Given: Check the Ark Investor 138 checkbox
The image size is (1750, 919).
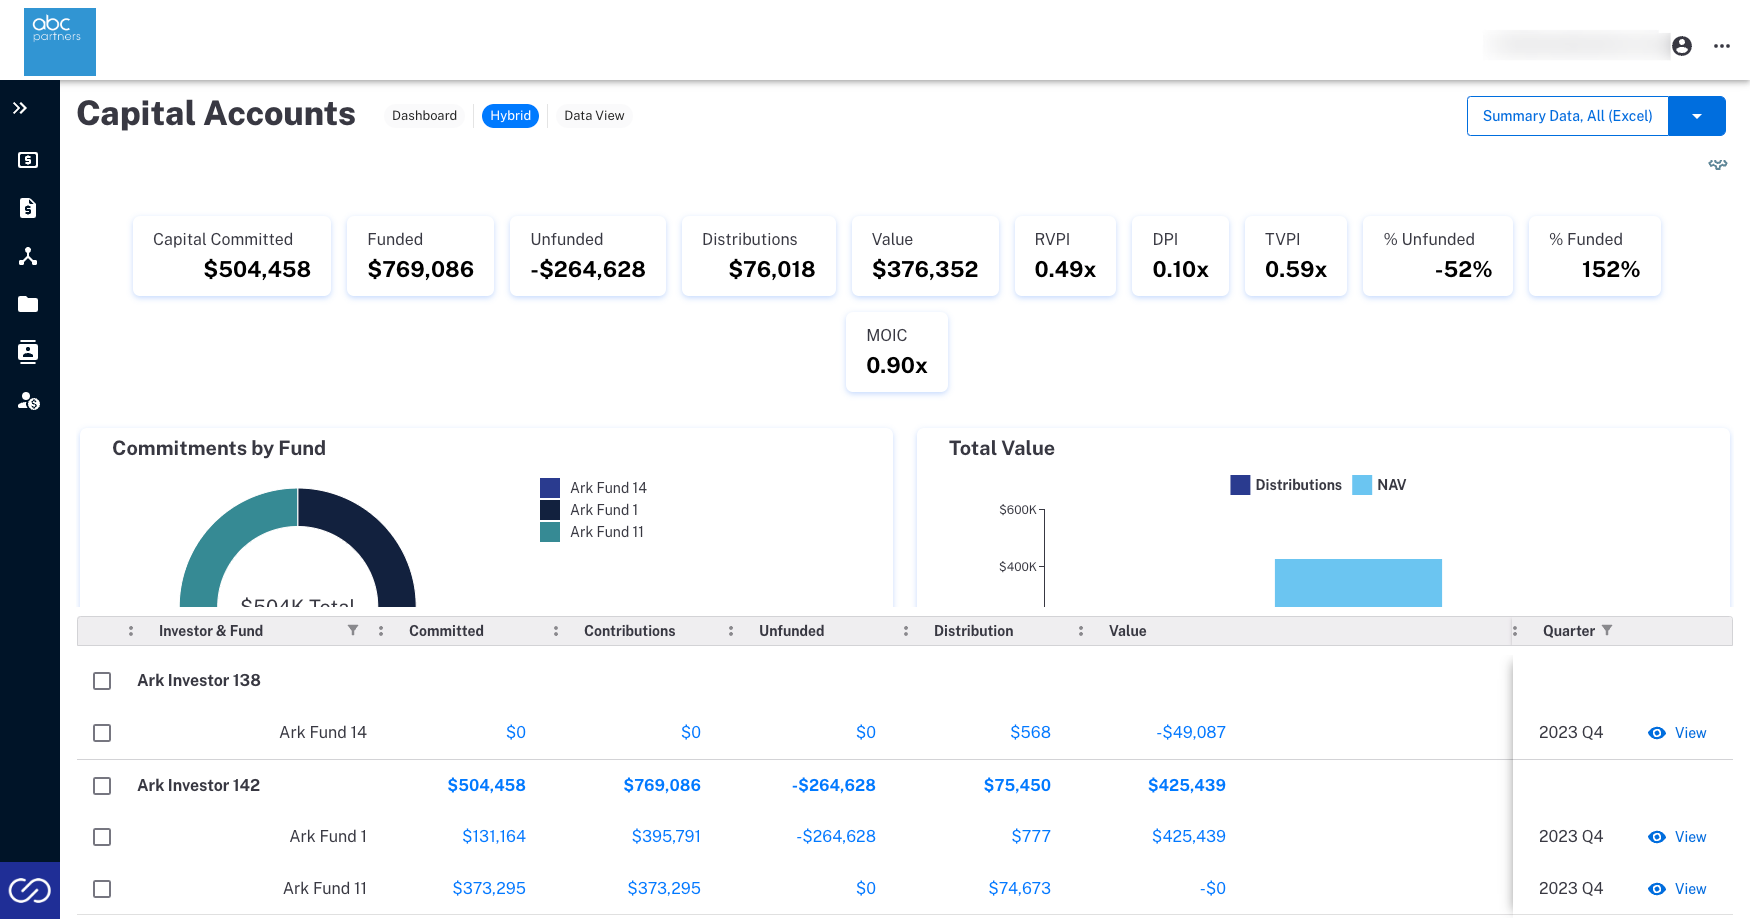Looking at the screenshot, I should tap(102, 681).
